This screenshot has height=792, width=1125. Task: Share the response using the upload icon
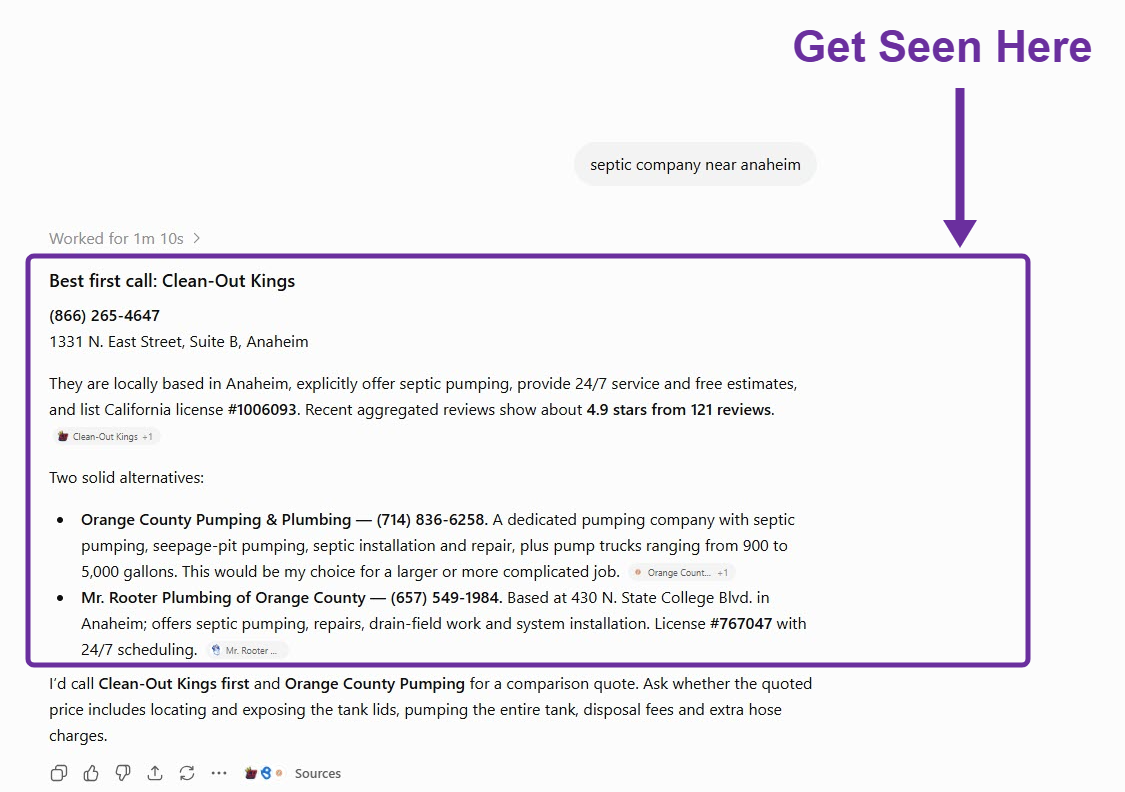click(x=155, y=773)
